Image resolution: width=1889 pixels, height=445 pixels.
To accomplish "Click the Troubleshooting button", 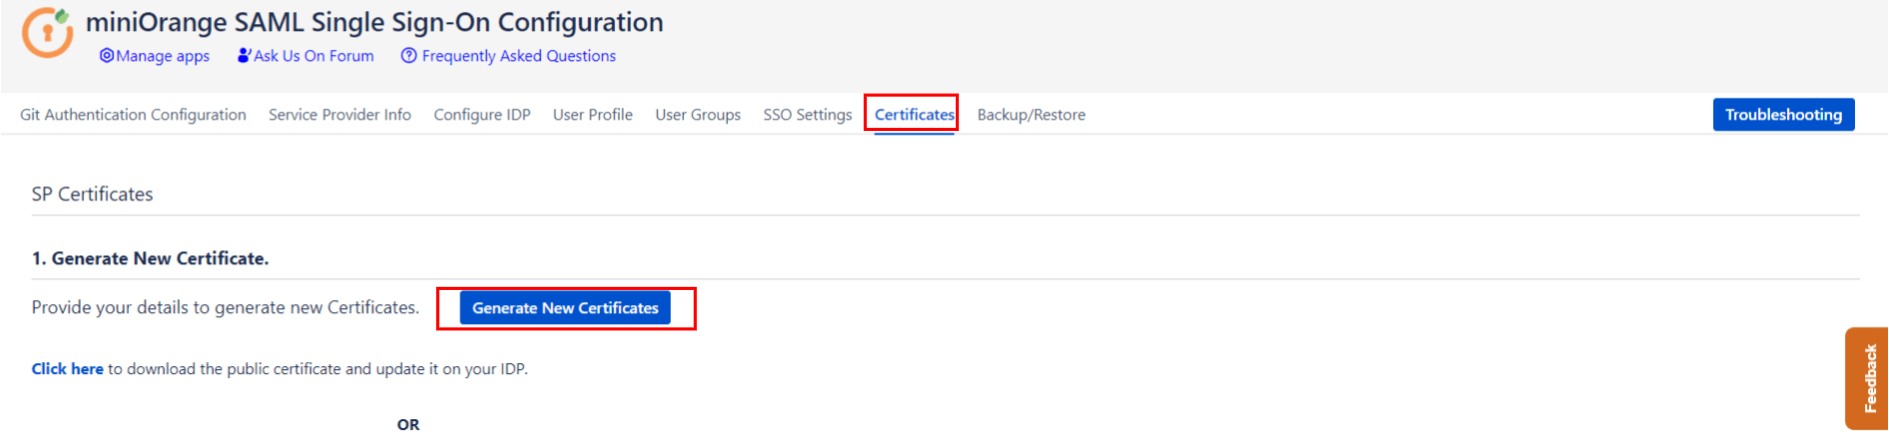I will [1783, 114].
